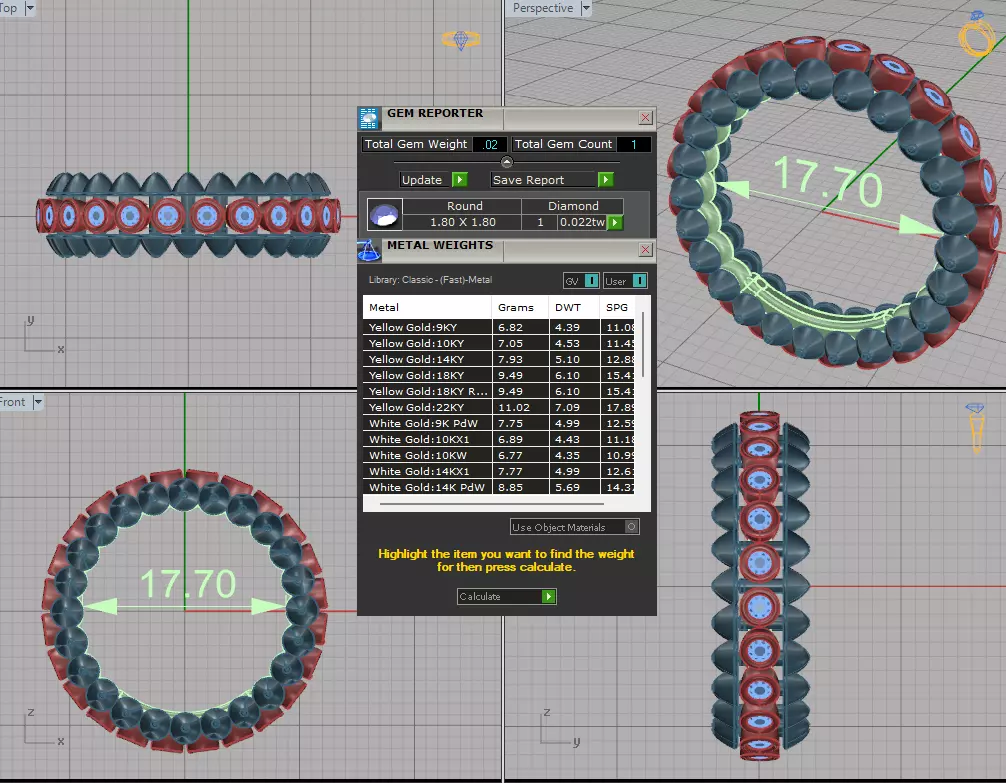The width and height of the screenshot is (1006, 783).
Task: Click the 11.02 grams cell
Action: [520, 408]
